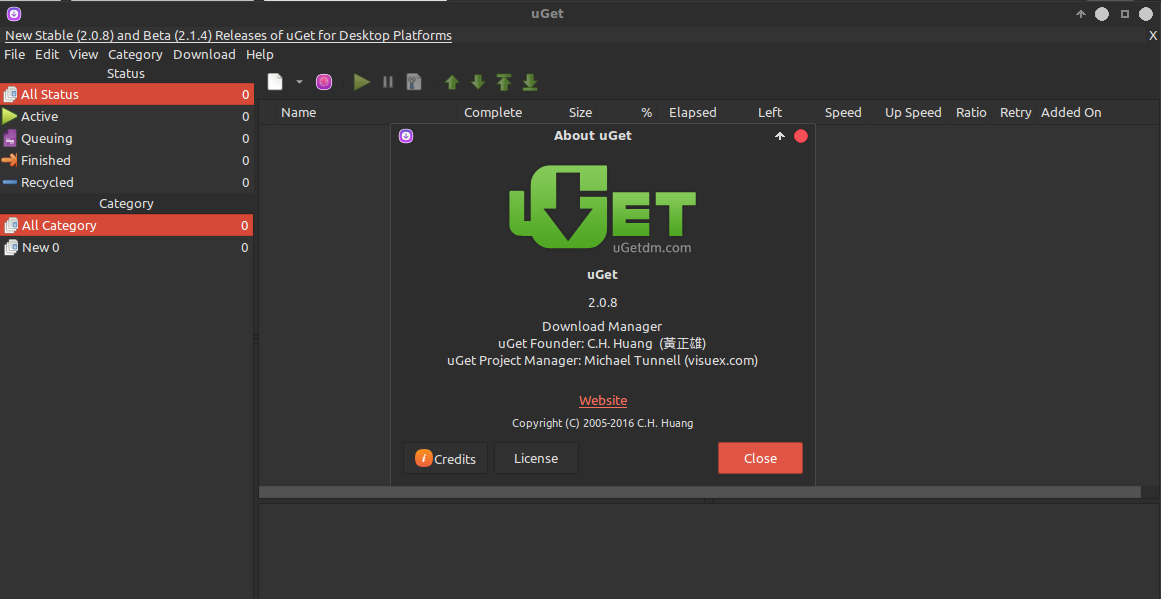Move download up in queue
Image resolution: width=1161 pixels, height=599 pixels.
pos(451,82)
